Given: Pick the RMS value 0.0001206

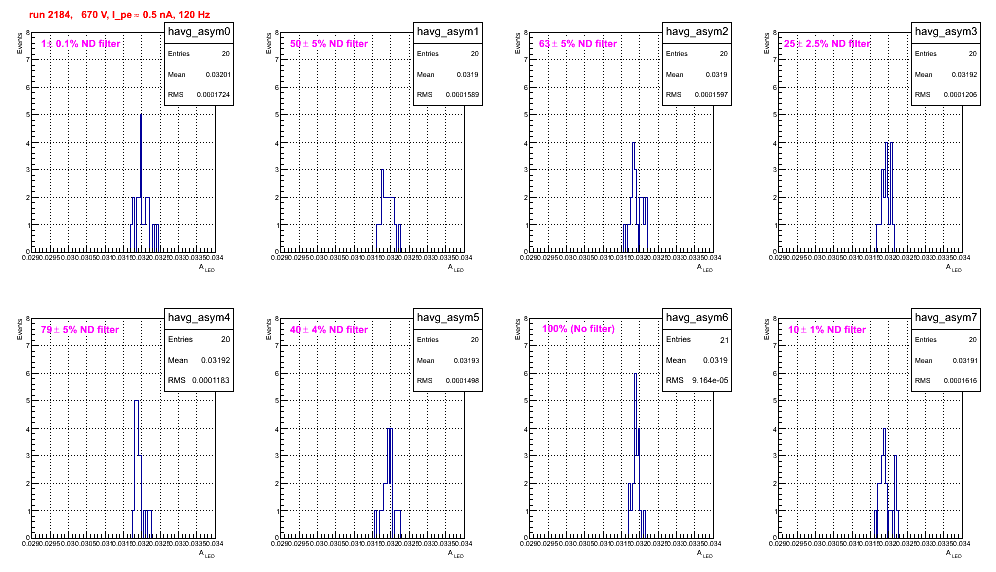Looking at the screenshot, I should tap(960, 95).
